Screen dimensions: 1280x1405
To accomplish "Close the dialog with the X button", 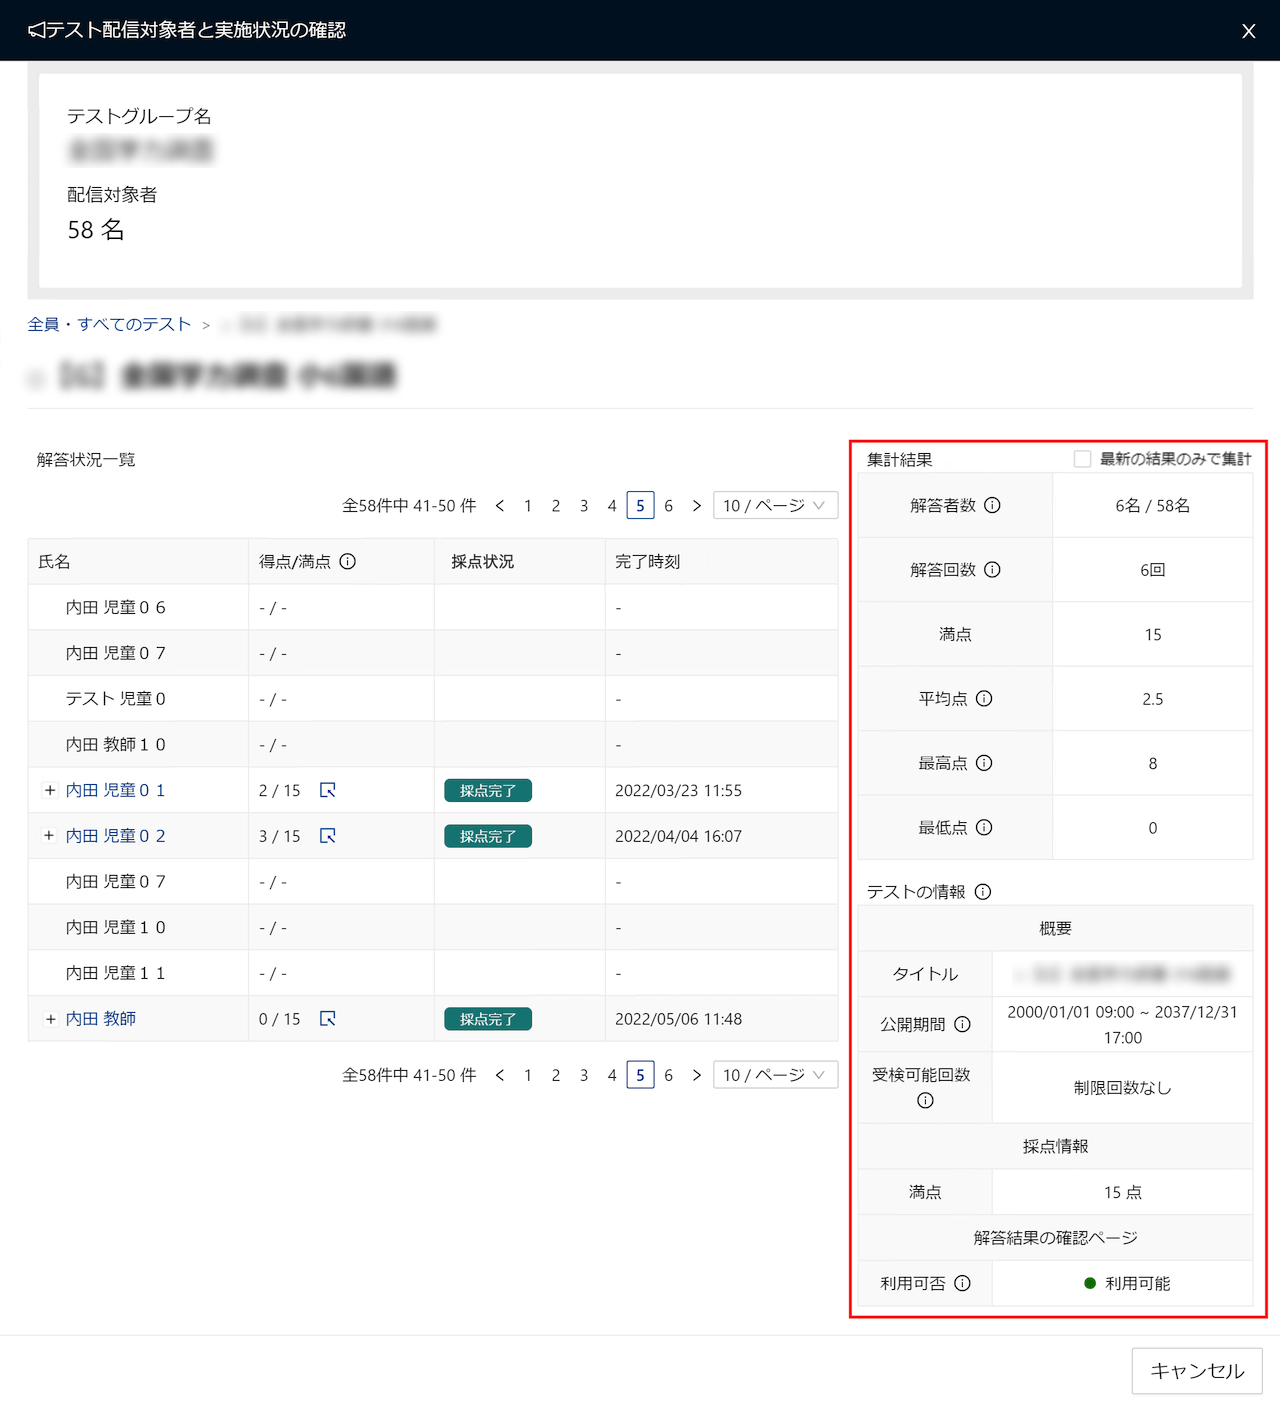I will (x=1248, y=31).
